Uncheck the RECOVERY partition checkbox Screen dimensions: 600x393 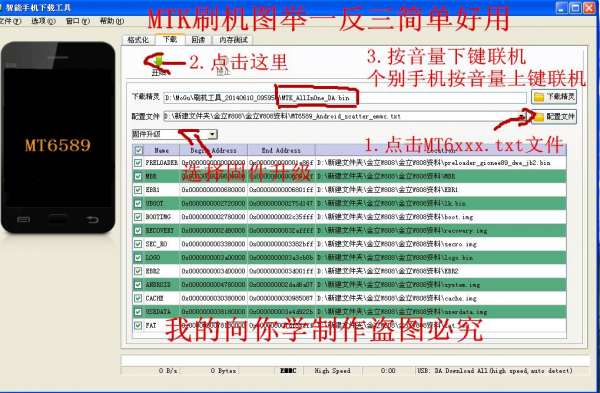click(138, 230)
